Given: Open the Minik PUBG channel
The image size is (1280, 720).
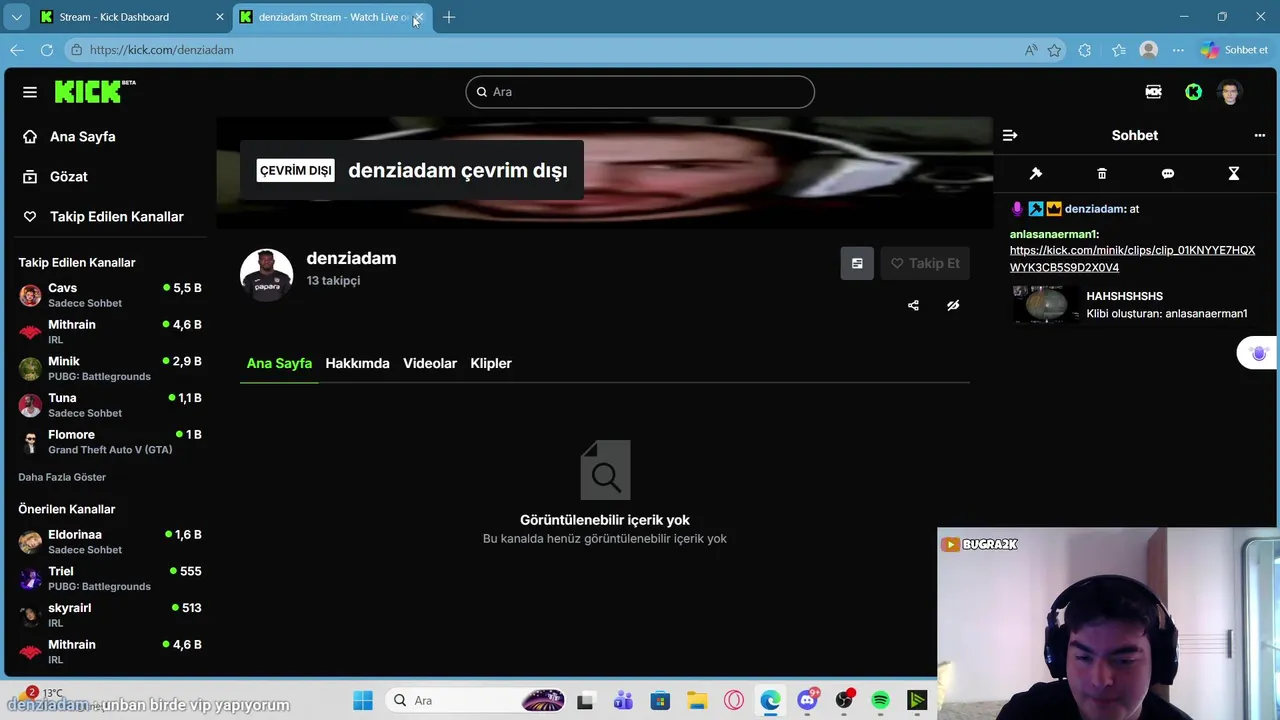Looking at the screenshot, I should point(110,368).
